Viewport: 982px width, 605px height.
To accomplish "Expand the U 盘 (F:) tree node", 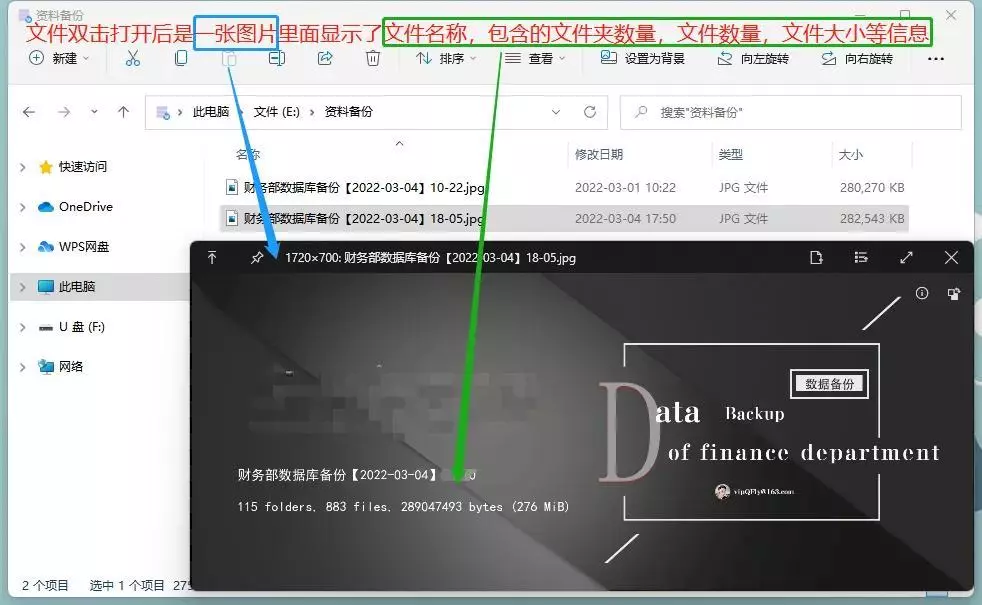I will click(23, 328).
